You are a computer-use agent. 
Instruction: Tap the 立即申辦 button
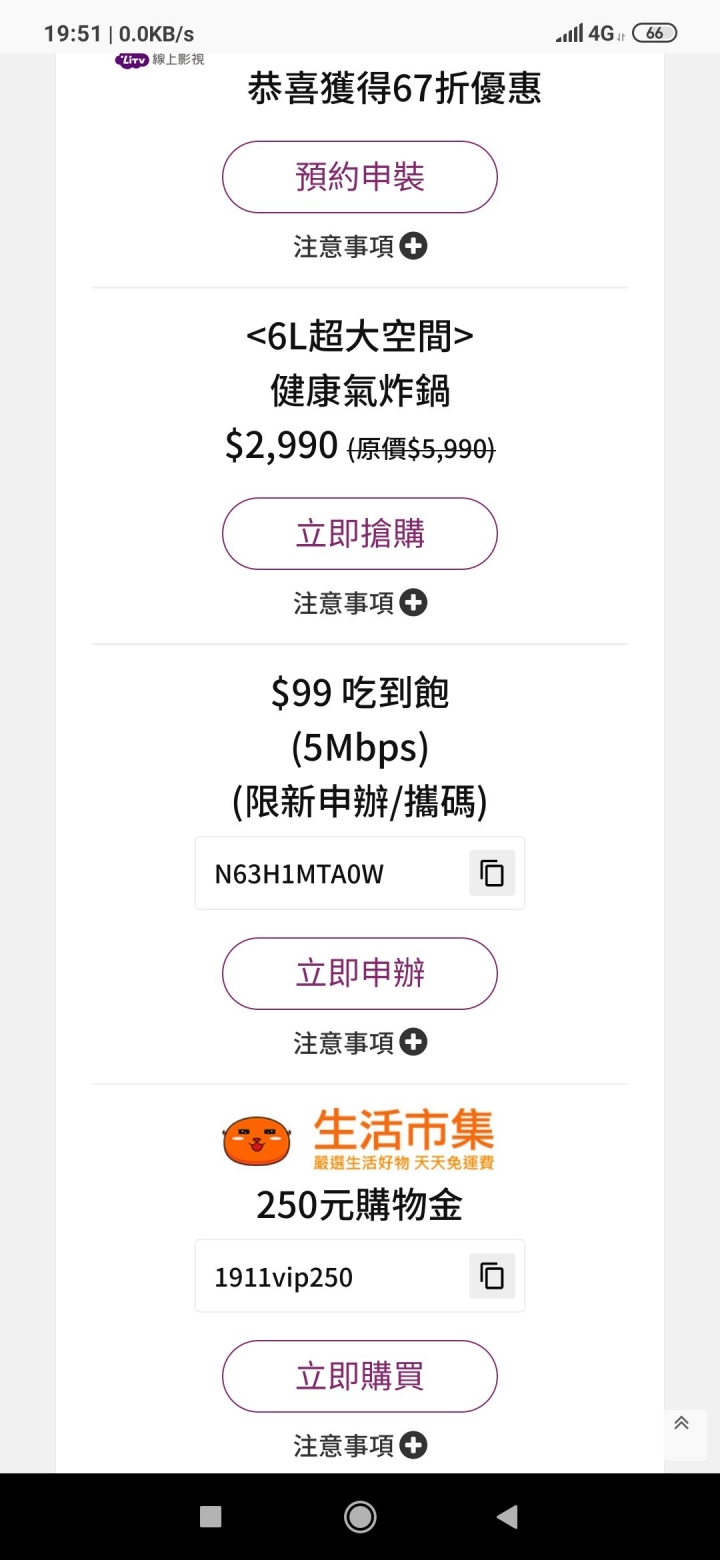[360, 973]
